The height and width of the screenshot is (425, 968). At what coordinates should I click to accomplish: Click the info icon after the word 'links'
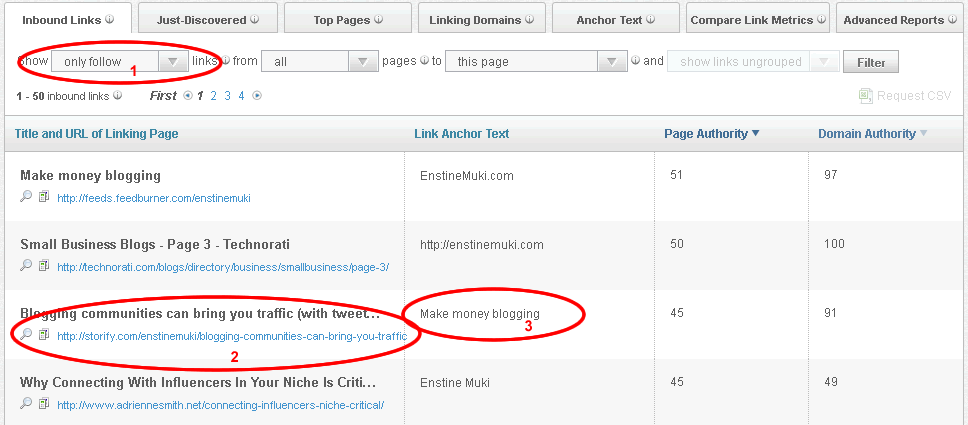pos(225,61)
